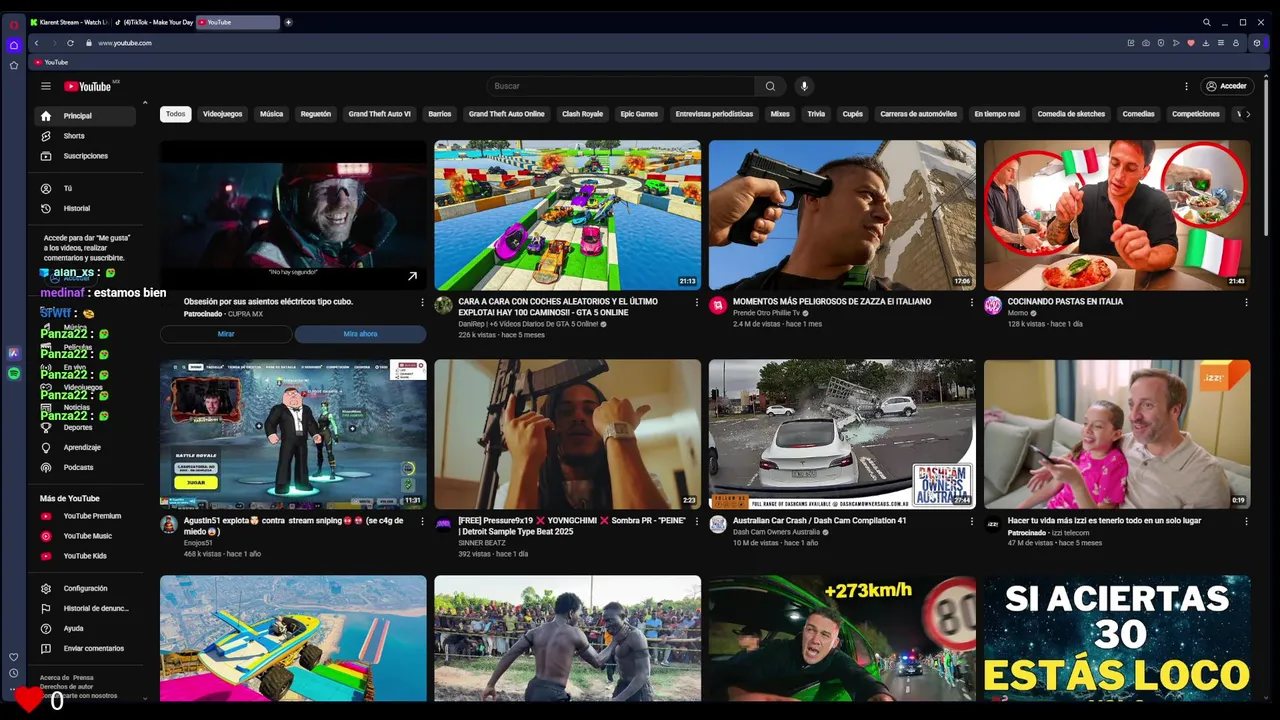Screen dimensions: 1280x720
Task: Focus the Buscar search field
Action: coord(621,86)
